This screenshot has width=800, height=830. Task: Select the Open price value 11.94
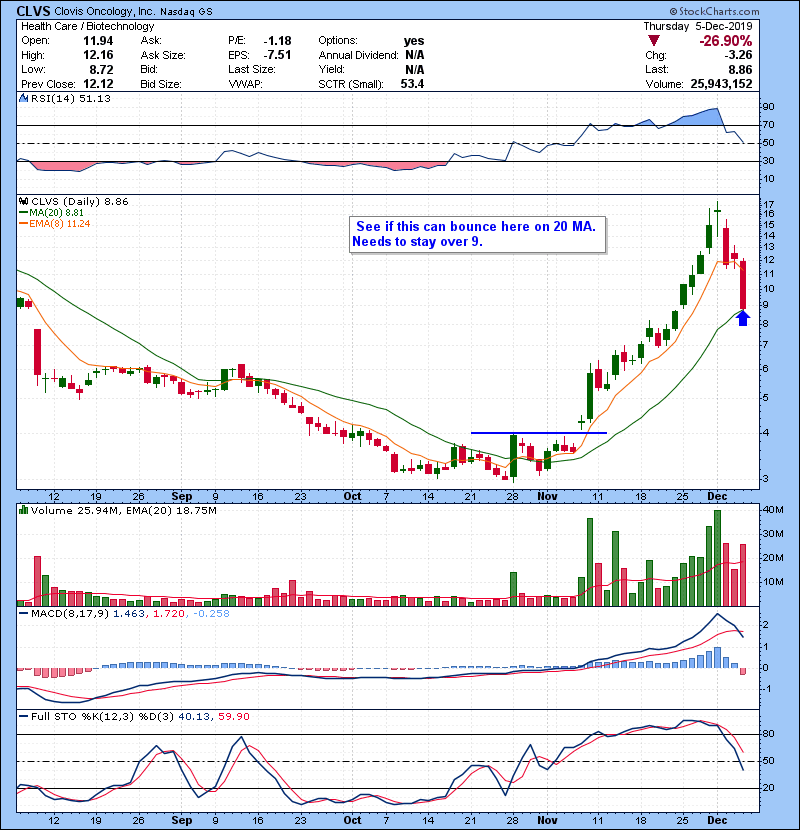[98, 41]
